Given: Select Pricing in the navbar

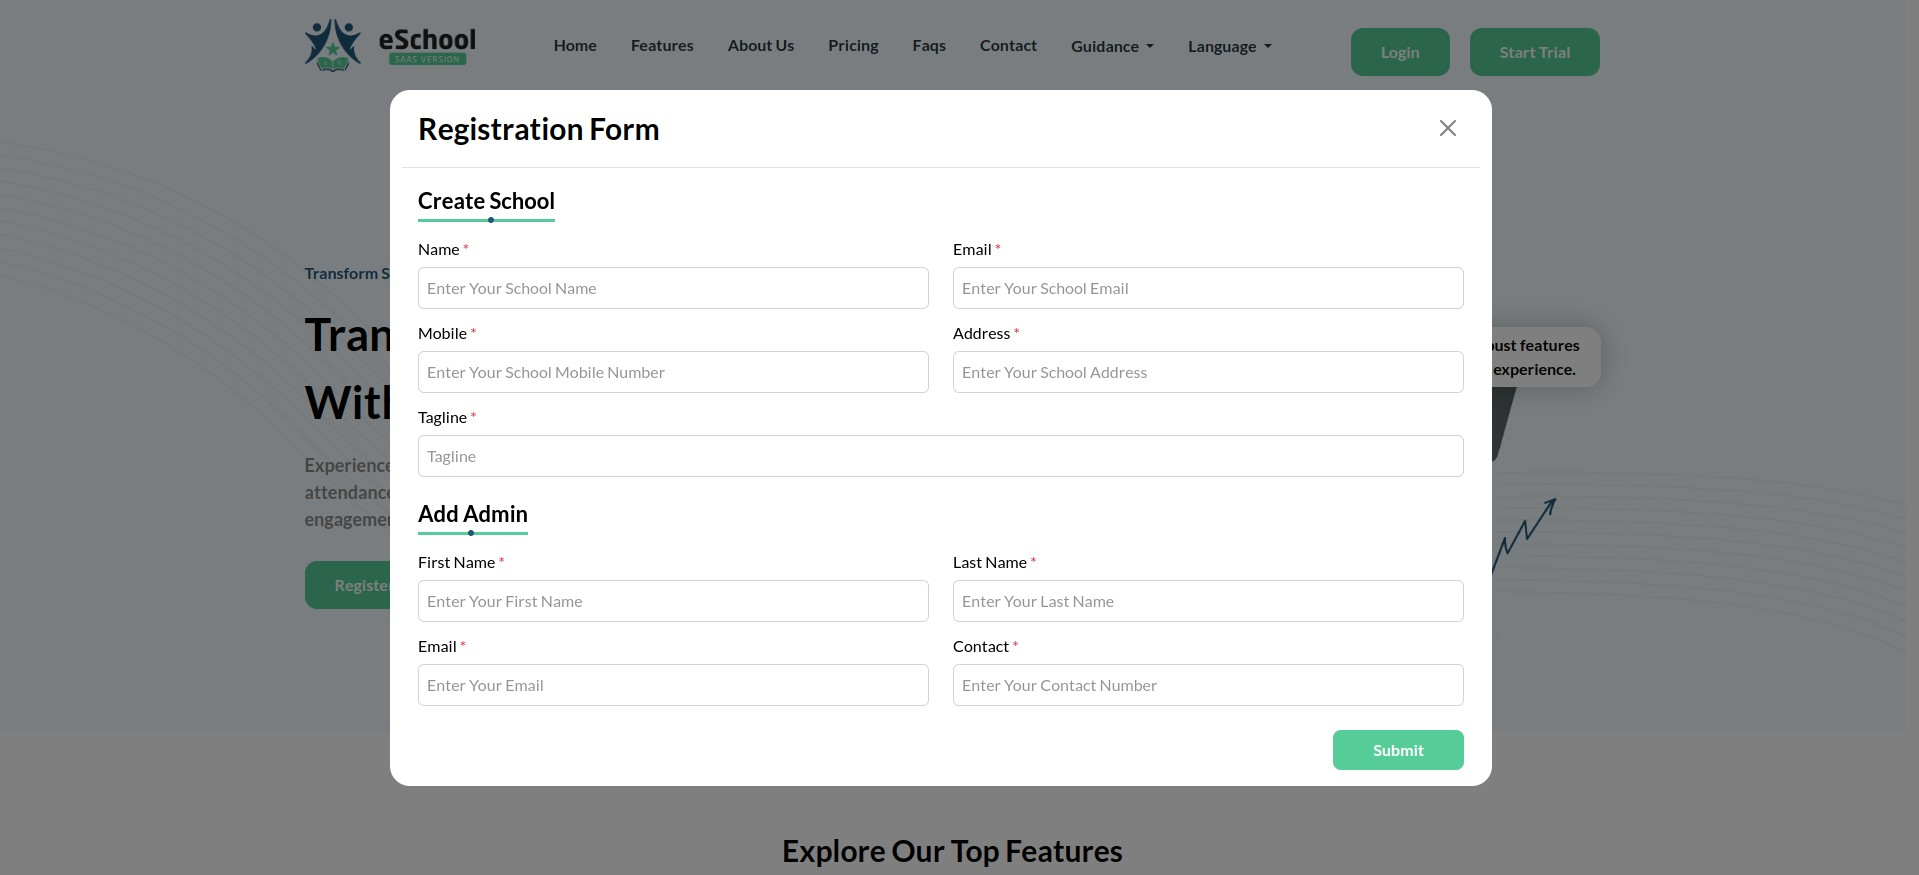Looking at the screenshot, I should click(853, 46).
